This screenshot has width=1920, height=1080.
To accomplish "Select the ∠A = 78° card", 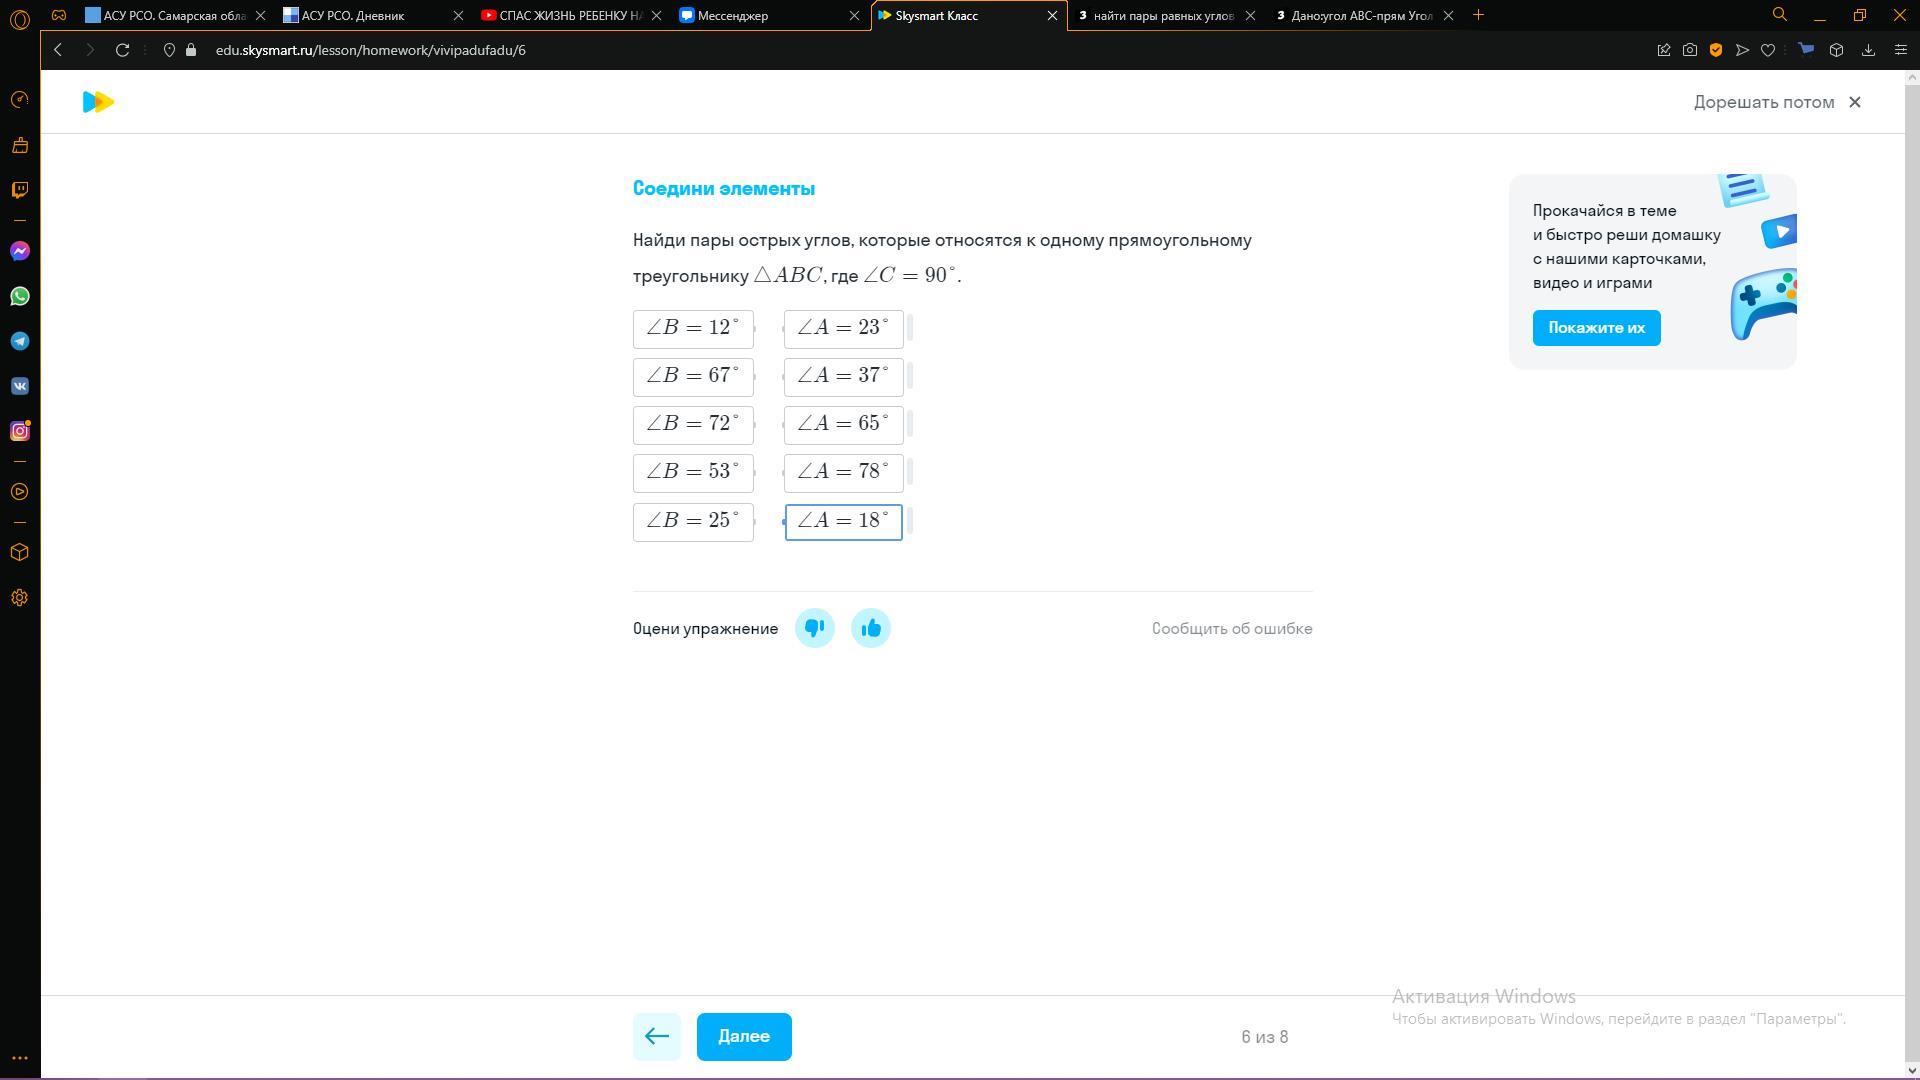I will (843, 472).
